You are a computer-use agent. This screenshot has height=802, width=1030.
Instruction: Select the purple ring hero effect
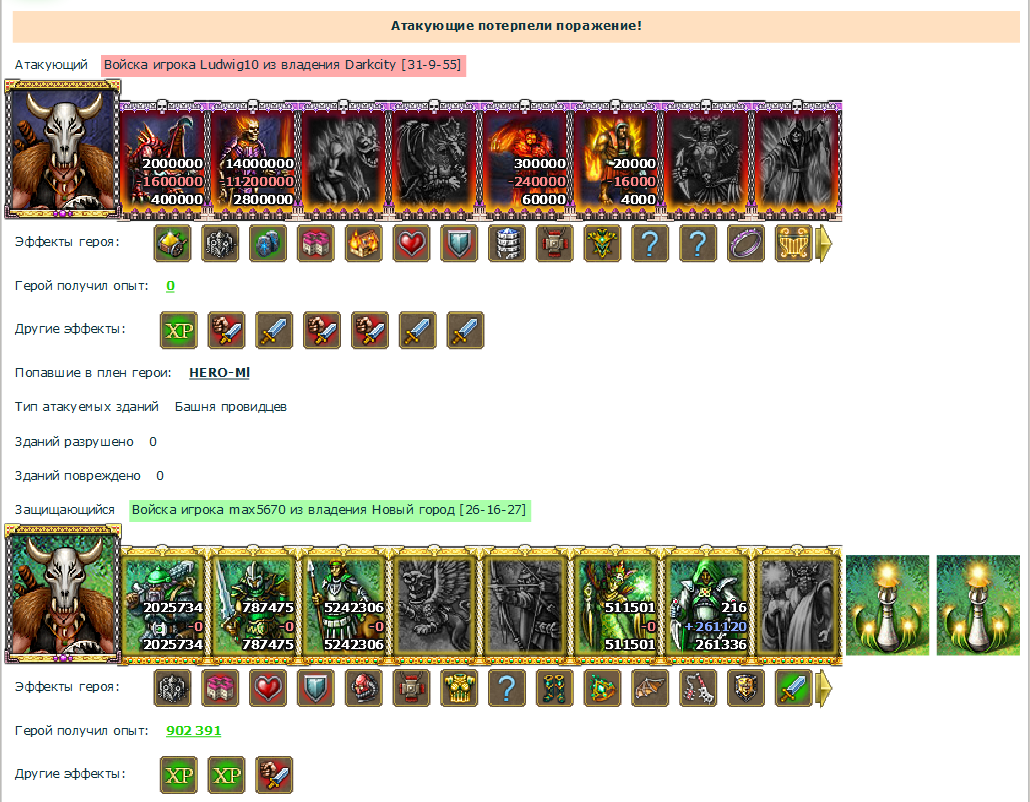click(x=746, y=243)
